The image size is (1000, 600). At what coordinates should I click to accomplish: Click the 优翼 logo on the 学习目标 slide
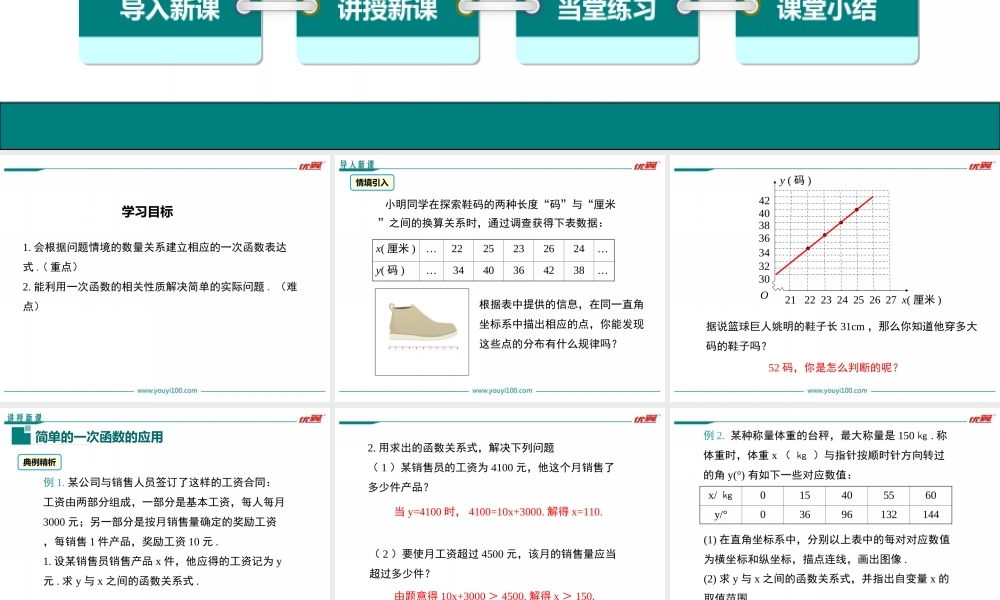pyautogui.click(x=310, y=166)
